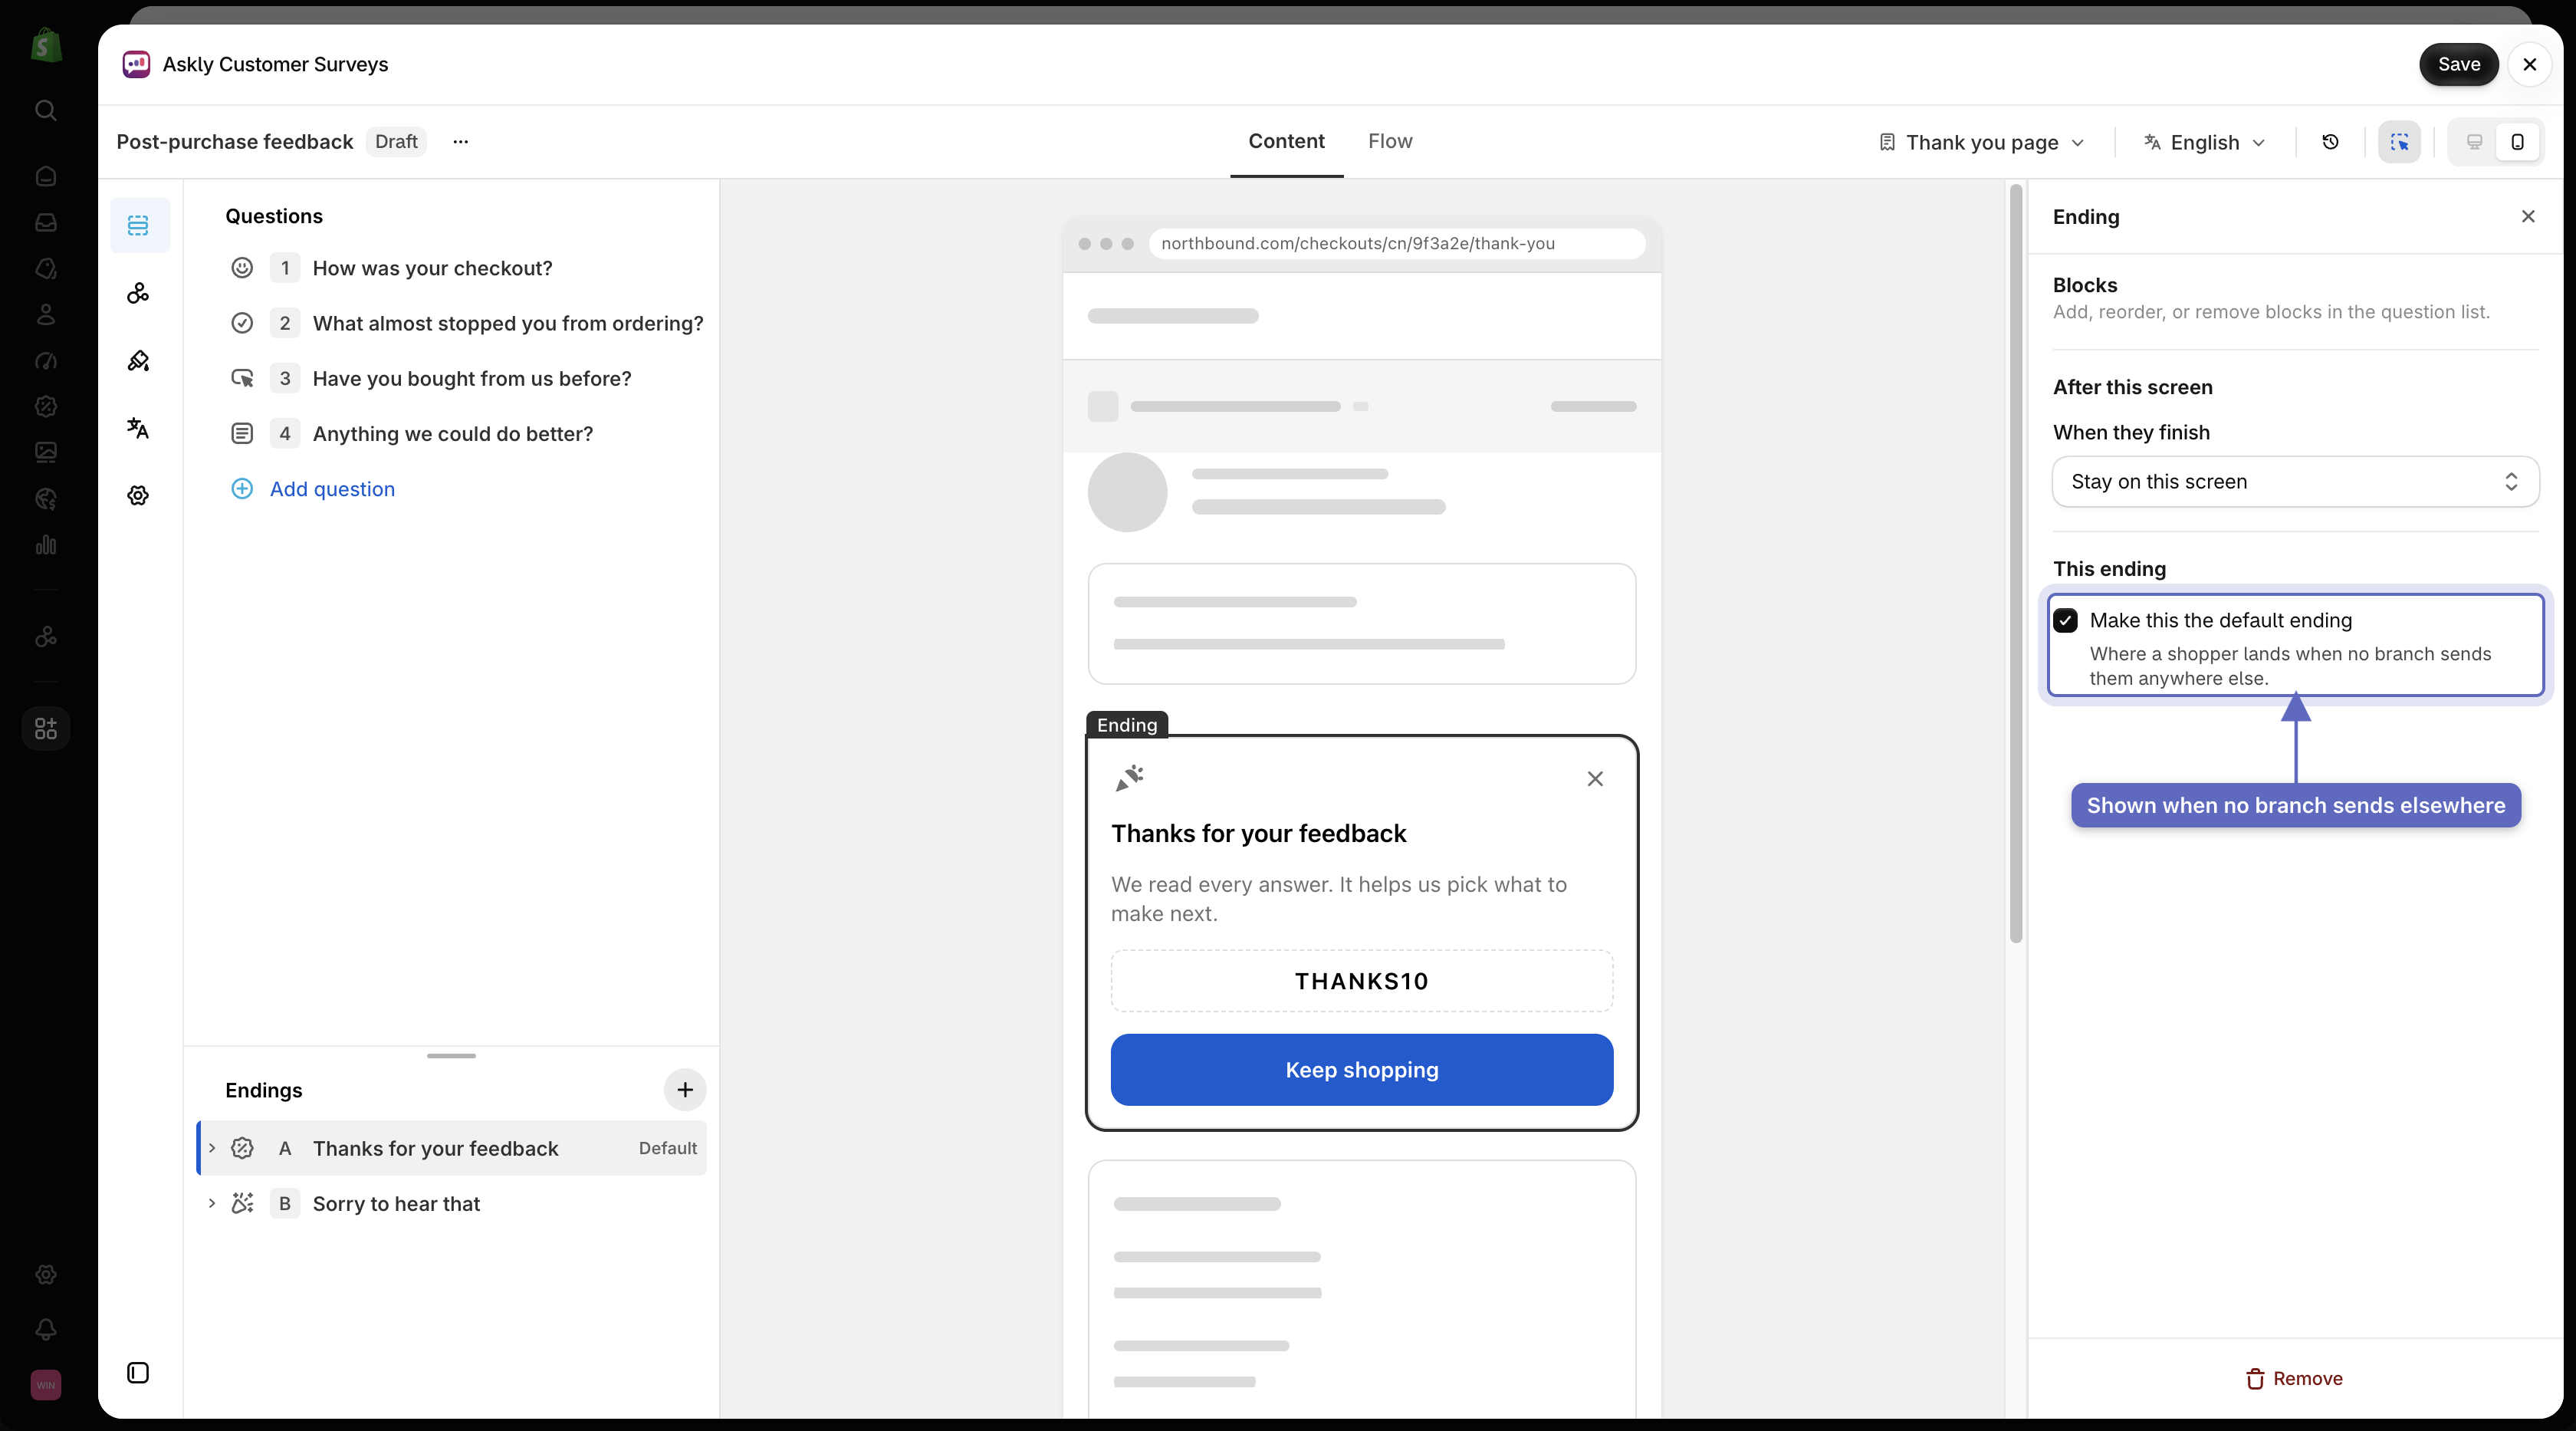Image resolution: width=2576 pixels, height=1431 pixels.
Task: Toggle the element selection mode icon
Action: coord(2399,142)
